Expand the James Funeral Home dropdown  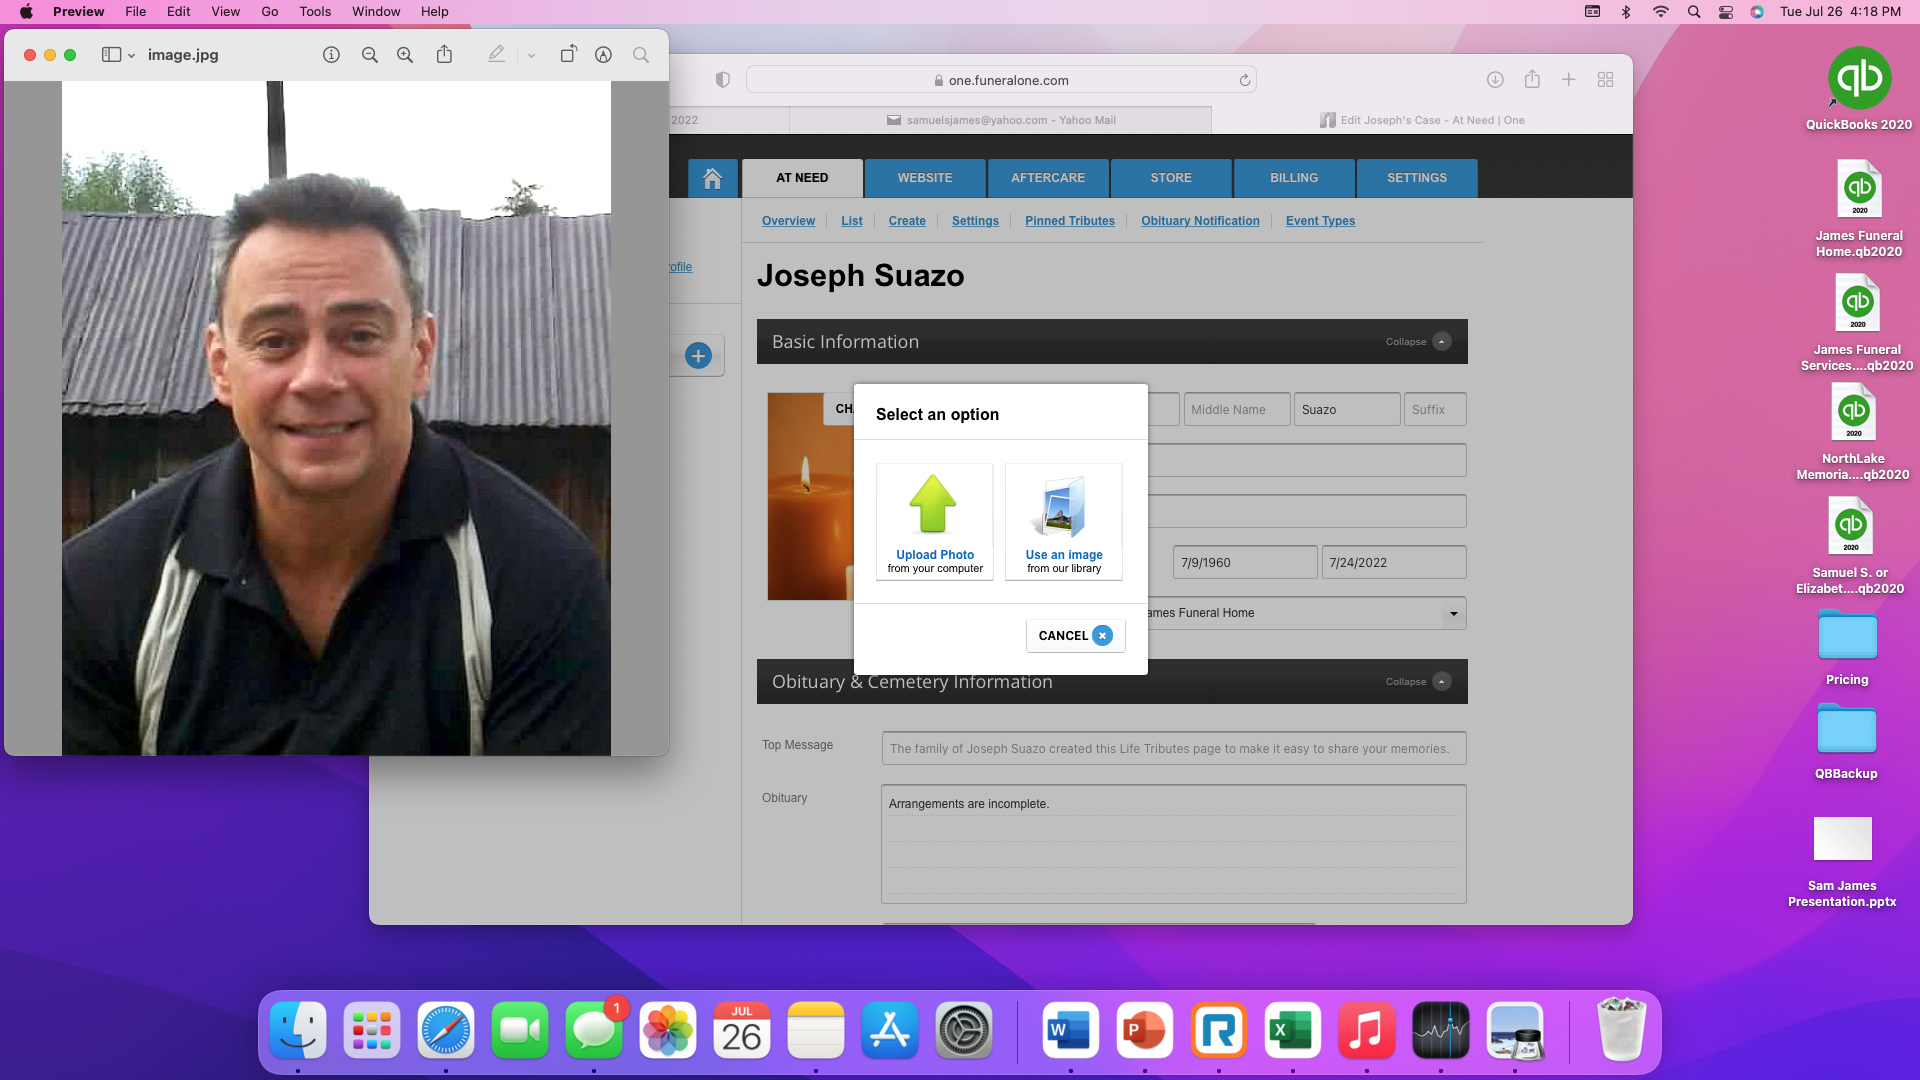(x=1453, y=613)
